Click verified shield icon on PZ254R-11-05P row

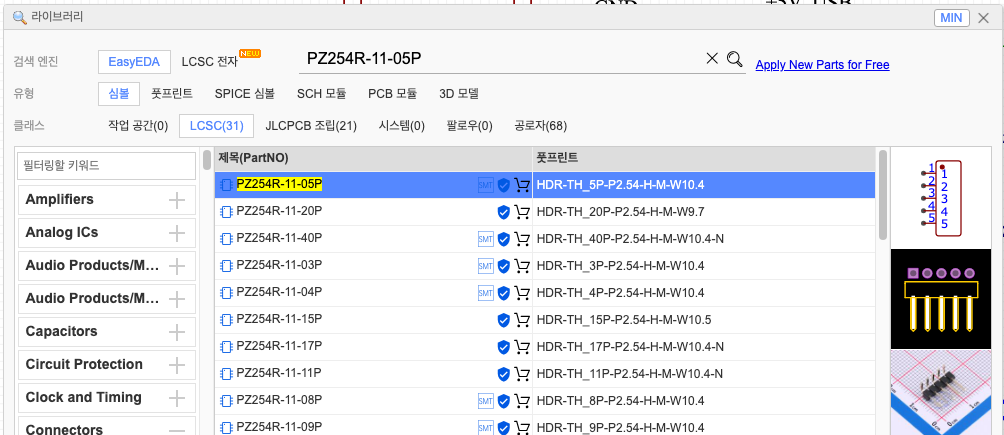coord(504,185)
